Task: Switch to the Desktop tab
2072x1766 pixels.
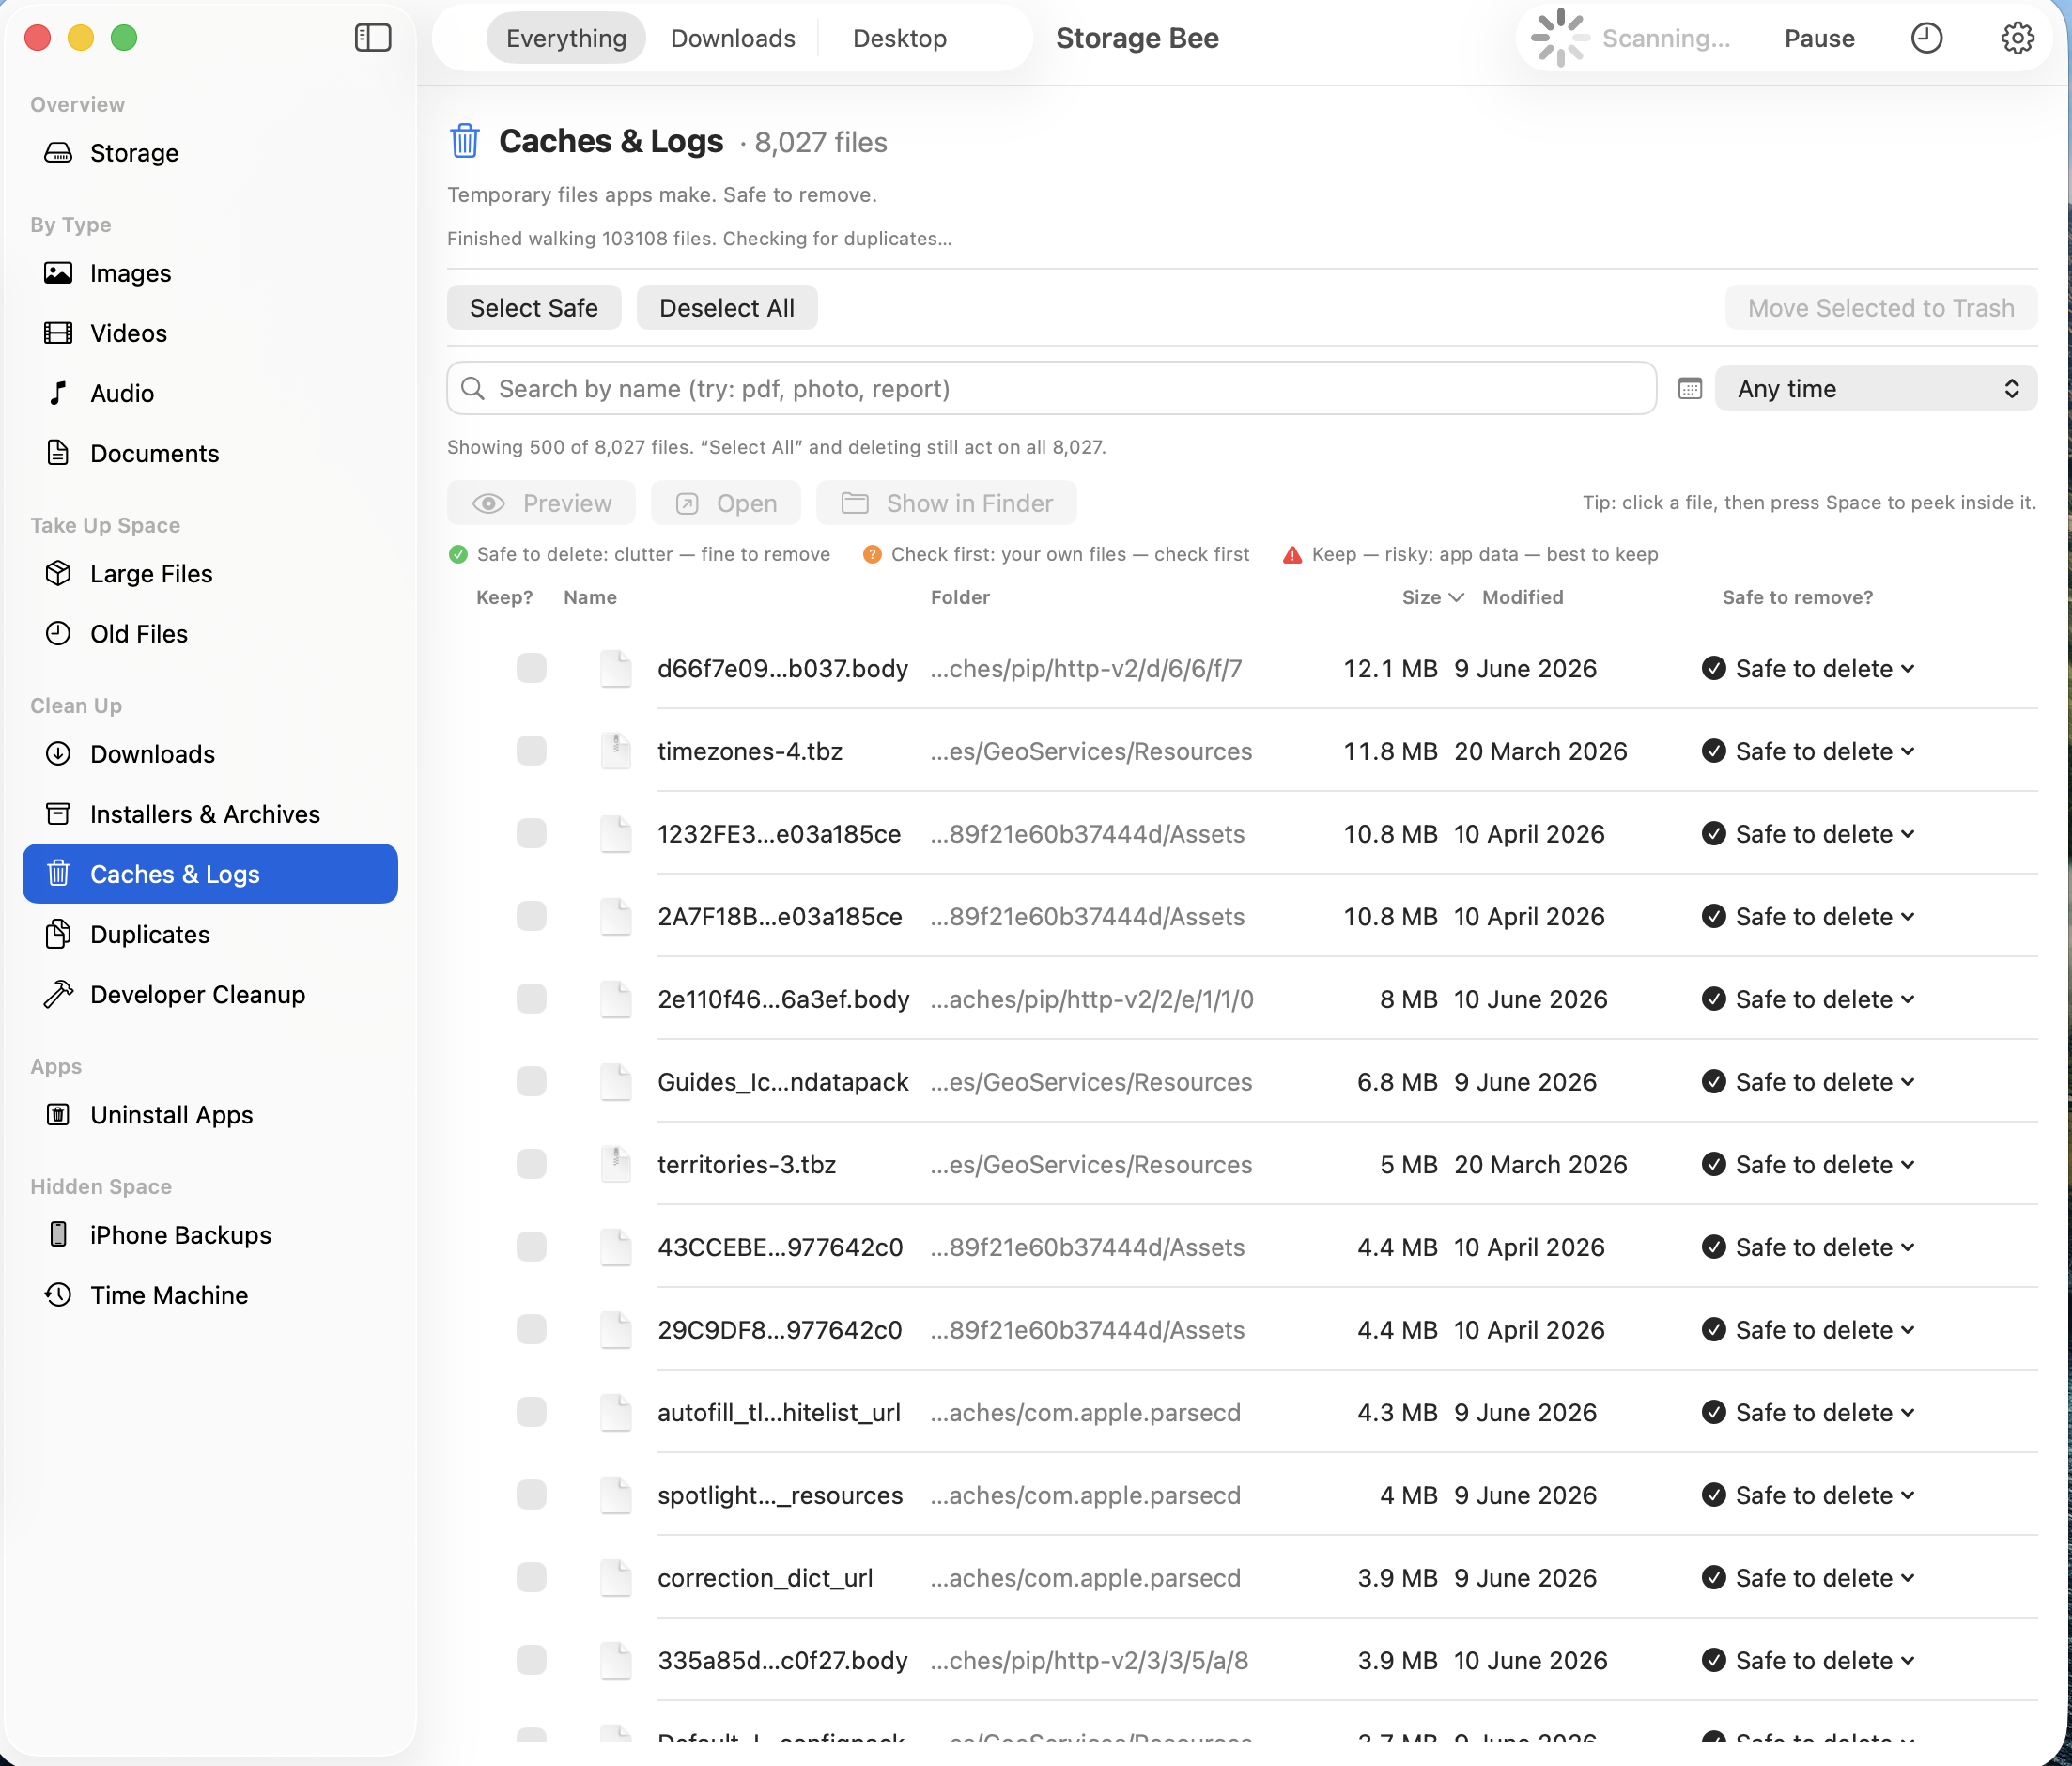Action: [x=900, y=38]
